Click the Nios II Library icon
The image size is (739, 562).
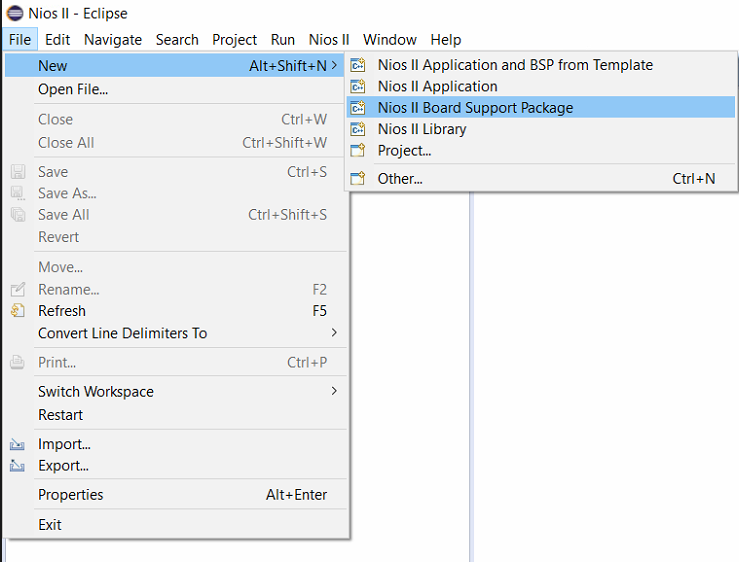pyautogui.click(x=358, y=130)
